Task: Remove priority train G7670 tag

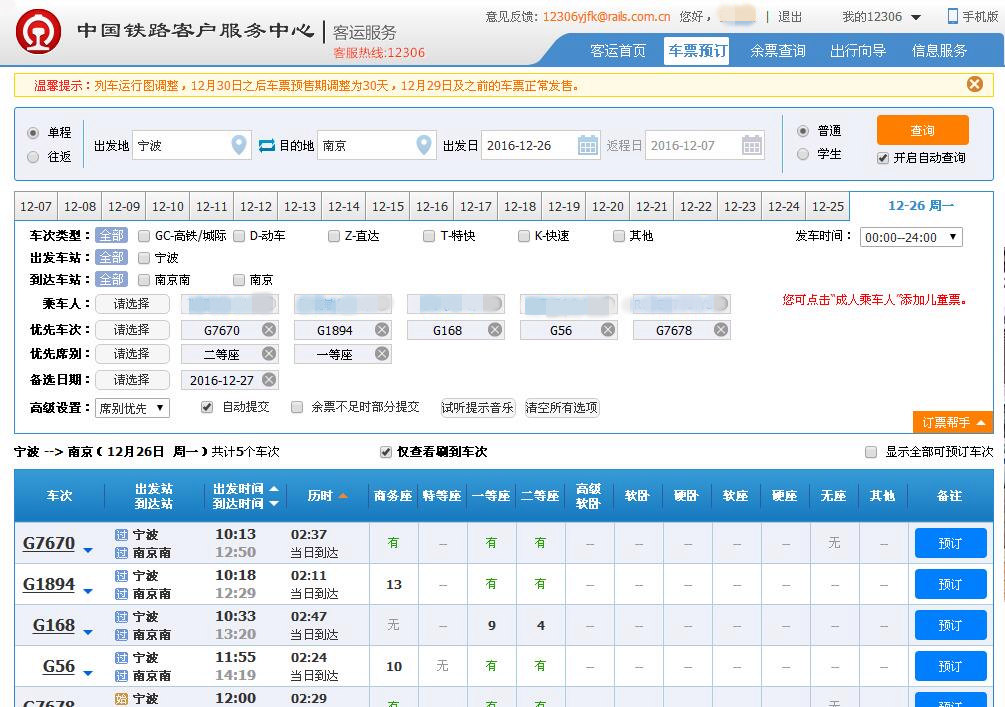Action: click(x=269, y=329)
